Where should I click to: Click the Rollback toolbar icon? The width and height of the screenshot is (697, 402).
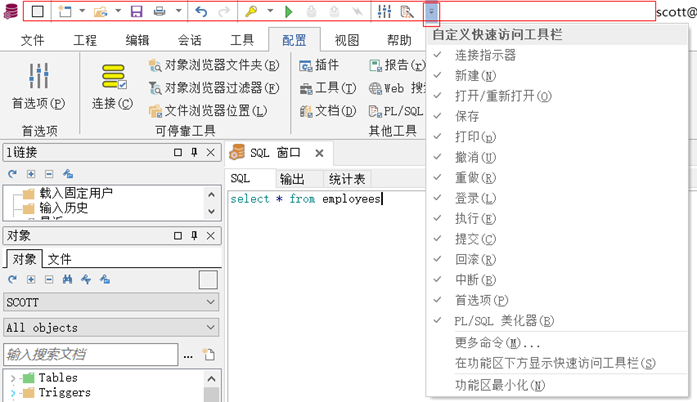pos(334,12)
